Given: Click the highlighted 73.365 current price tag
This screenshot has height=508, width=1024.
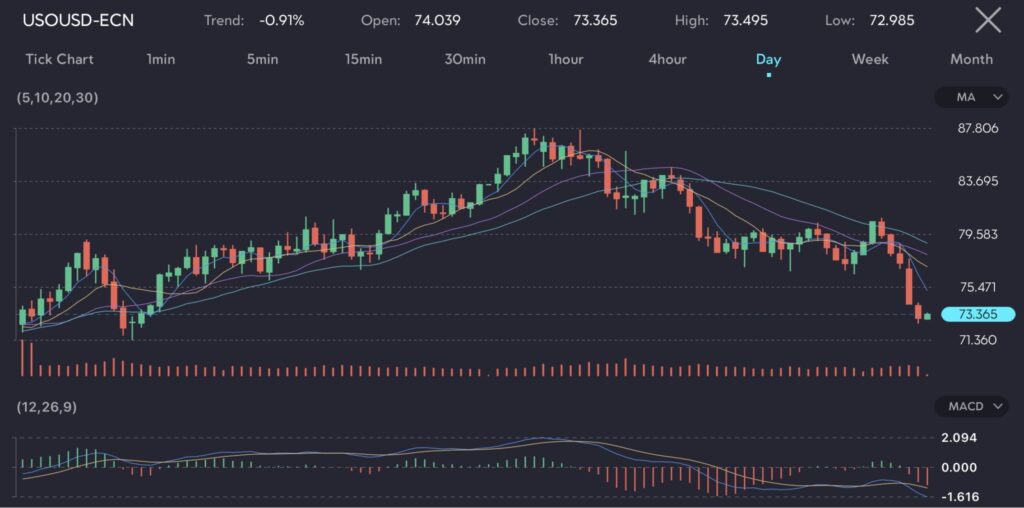Looking at the screenshot, I should tap(978, 314).
